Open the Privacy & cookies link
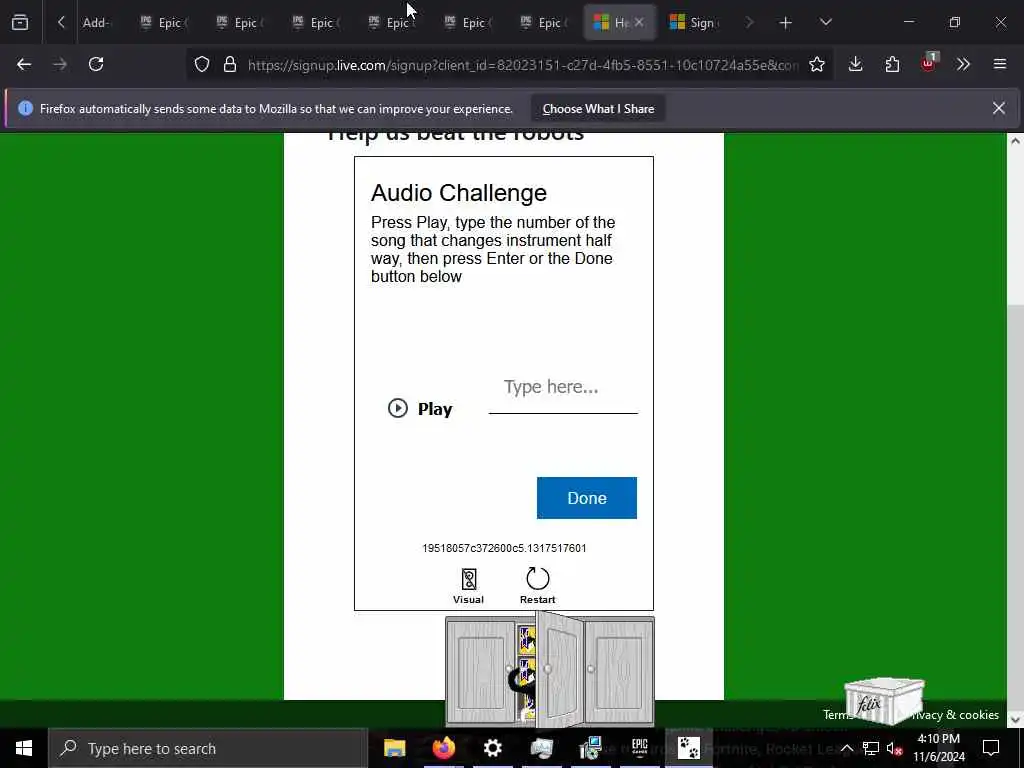The height and width of the screenshot is (768, 1024). pos(955,715)
